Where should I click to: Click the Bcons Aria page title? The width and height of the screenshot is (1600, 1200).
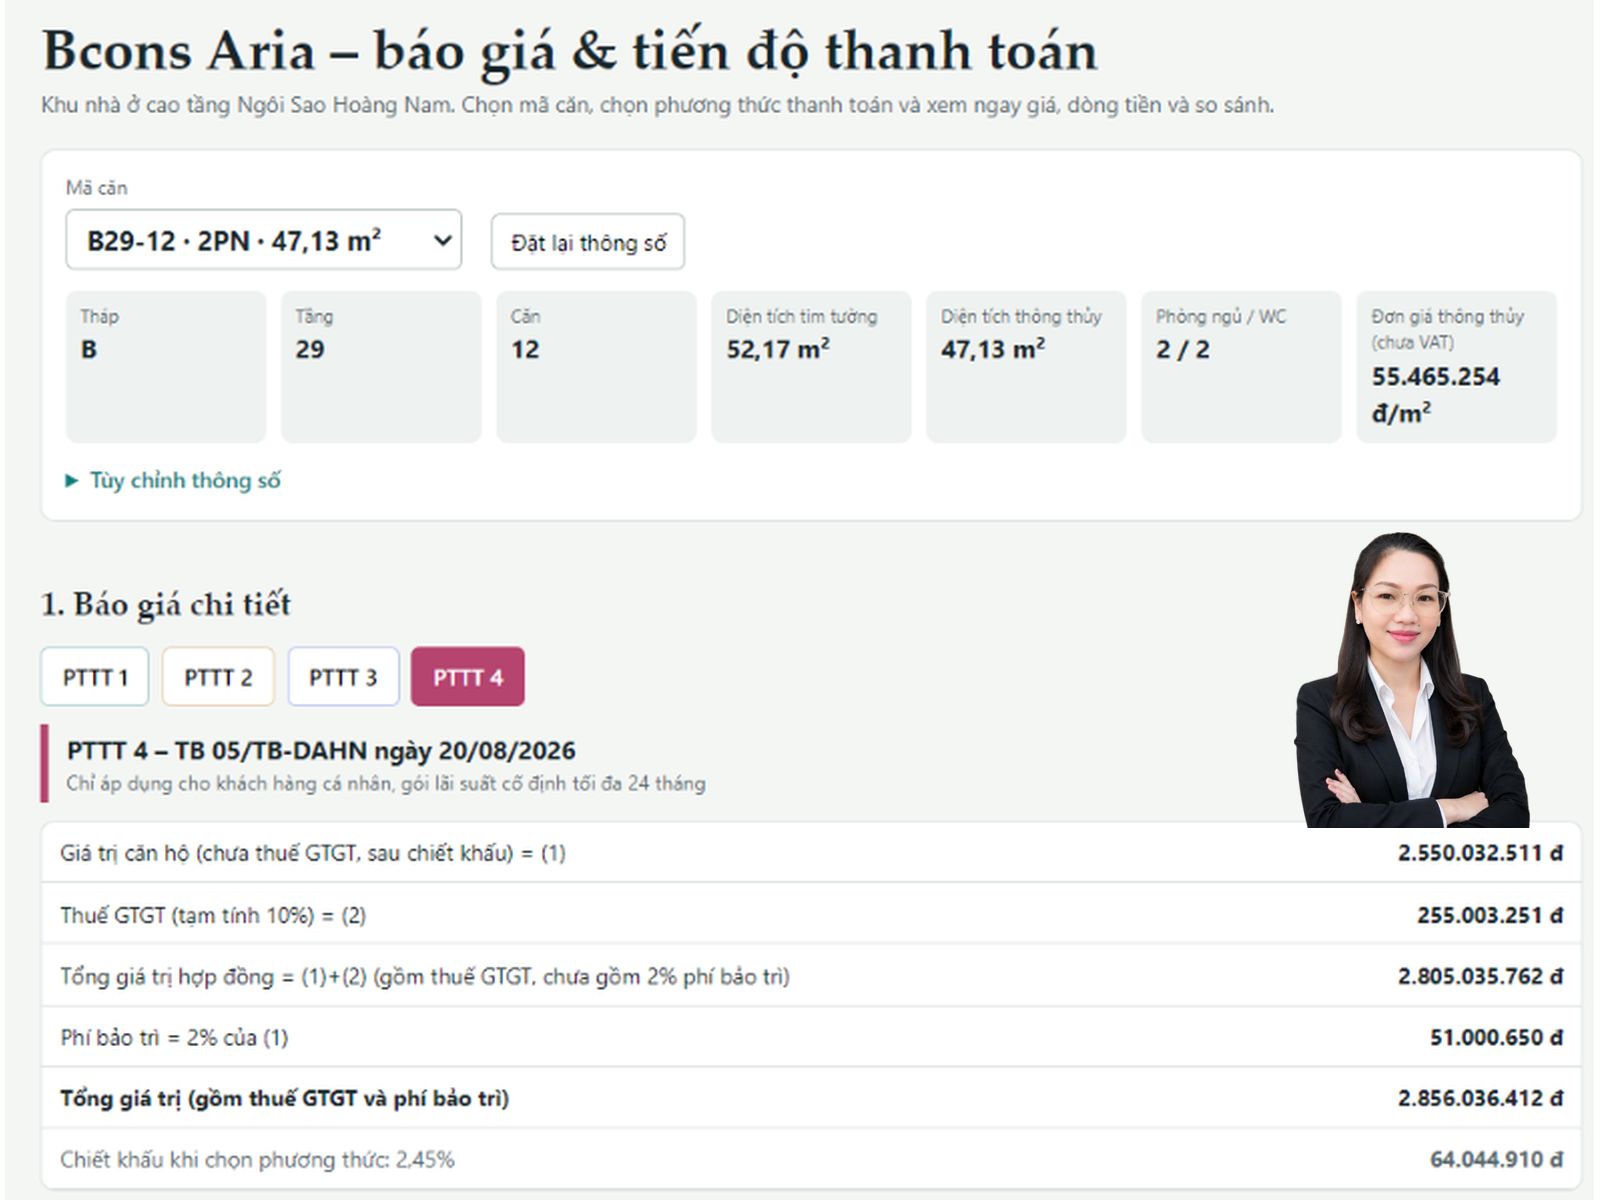570,50
